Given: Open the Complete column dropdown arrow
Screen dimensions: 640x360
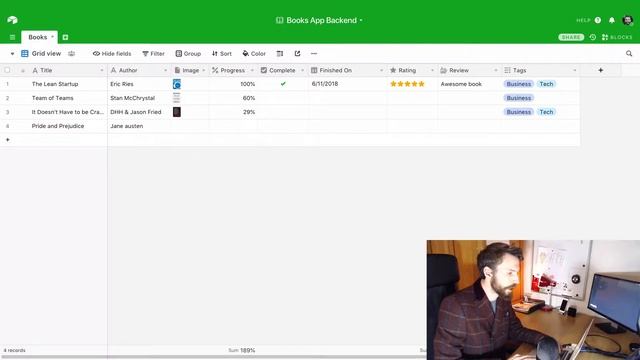Looking at the screenshot, I should pos(302,70).
